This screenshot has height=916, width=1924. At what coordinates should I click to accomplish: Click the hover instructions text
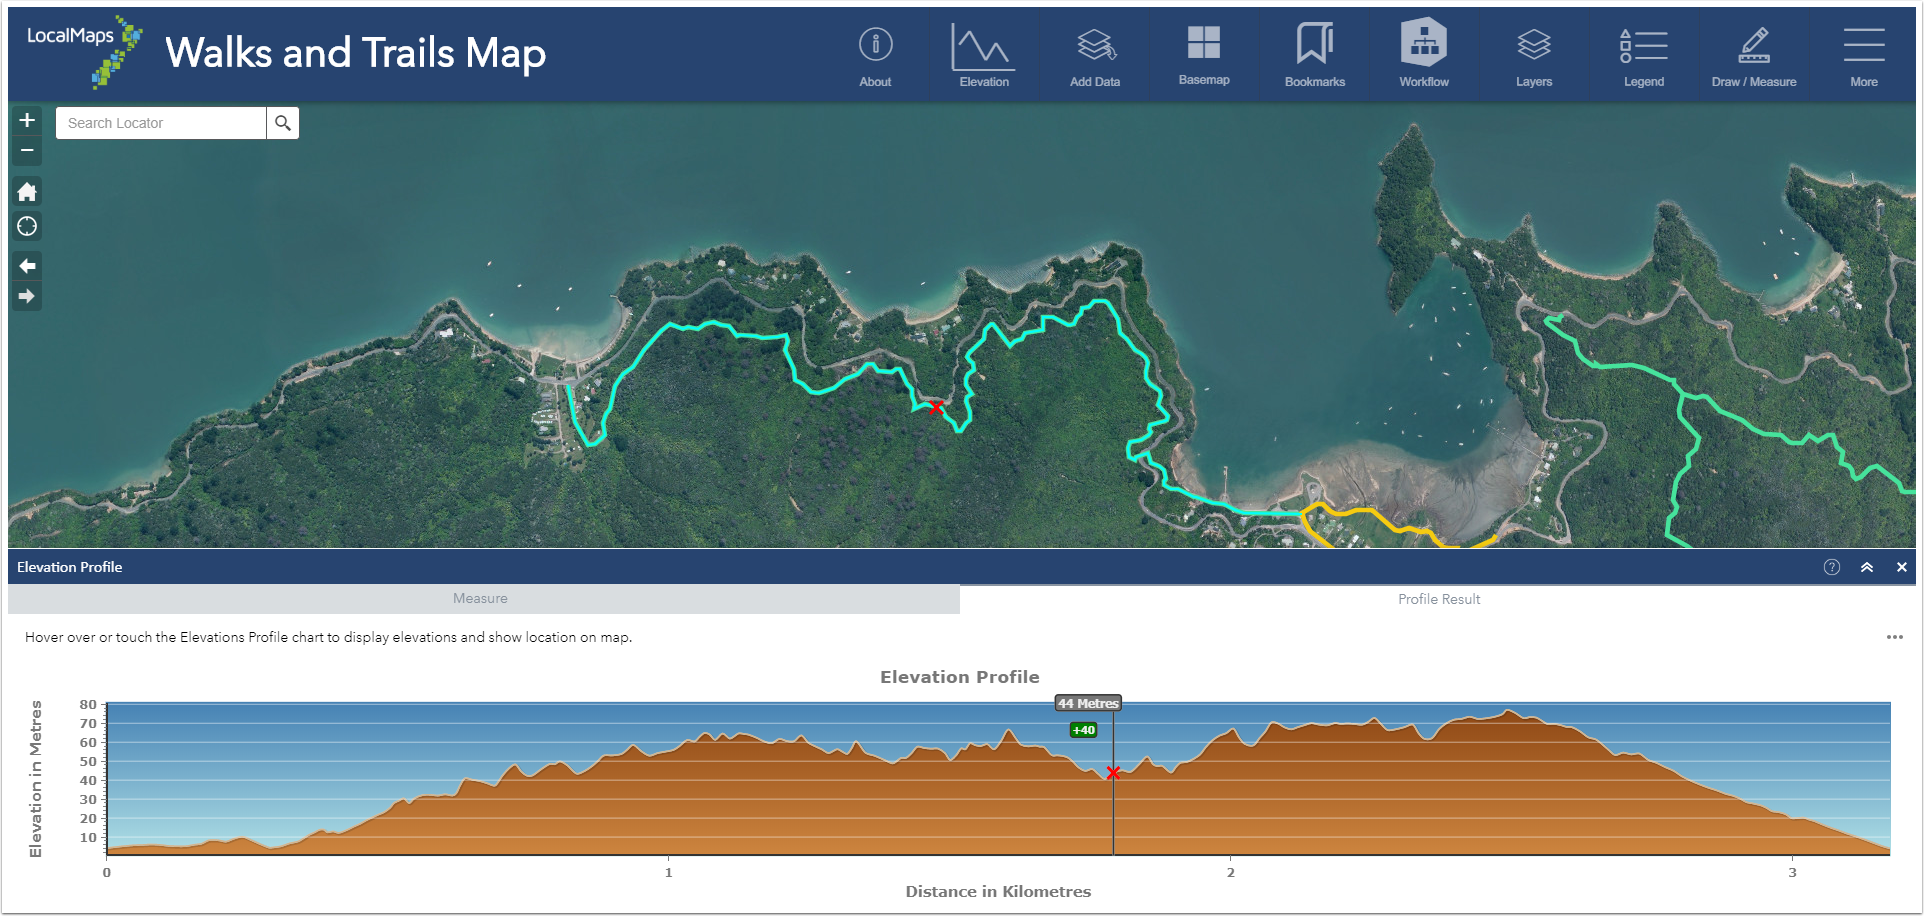pos(328,637)
